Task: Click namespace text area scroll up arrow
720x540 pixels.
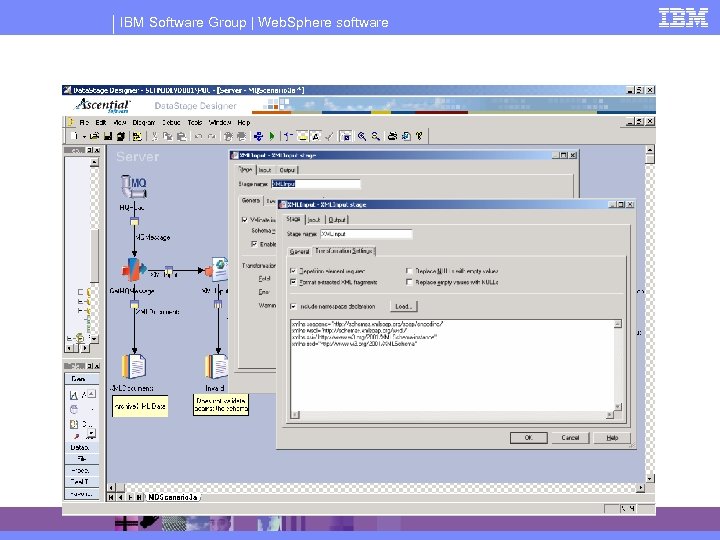Action: tap(618, 324)
